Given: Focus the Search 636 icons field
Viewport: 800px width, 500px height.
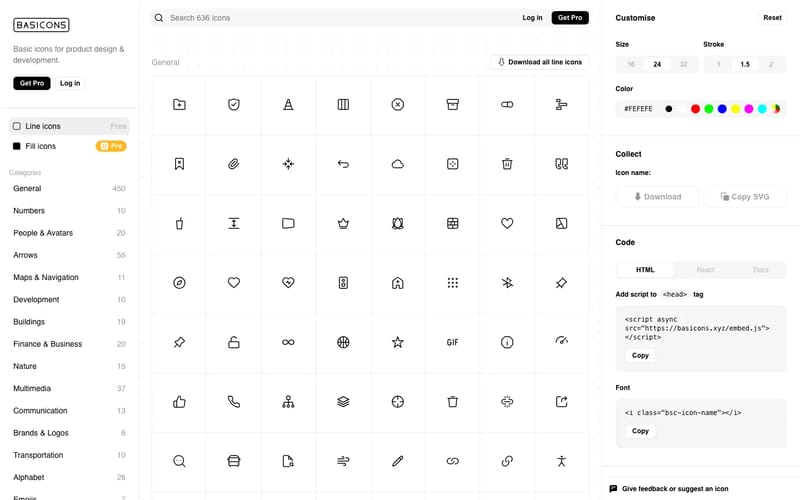Looking at the screenshot, I should coord(330,18).
